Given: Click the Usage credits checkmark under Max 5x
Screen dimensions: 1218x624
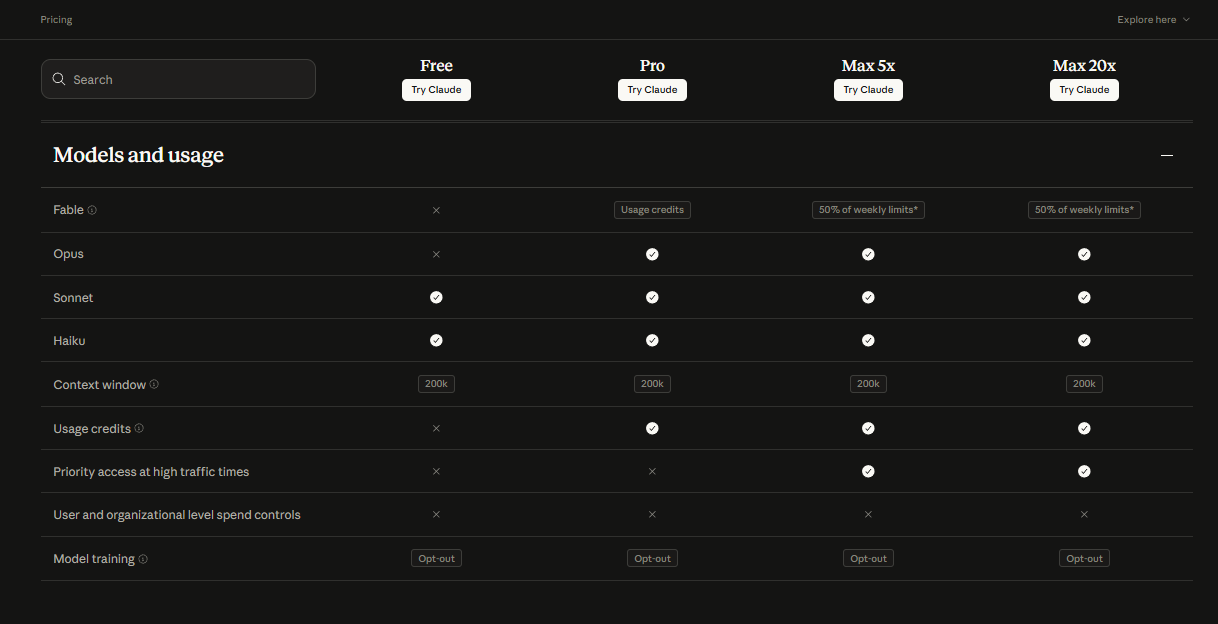Looking at the screenshot, I should coord(868,428).
